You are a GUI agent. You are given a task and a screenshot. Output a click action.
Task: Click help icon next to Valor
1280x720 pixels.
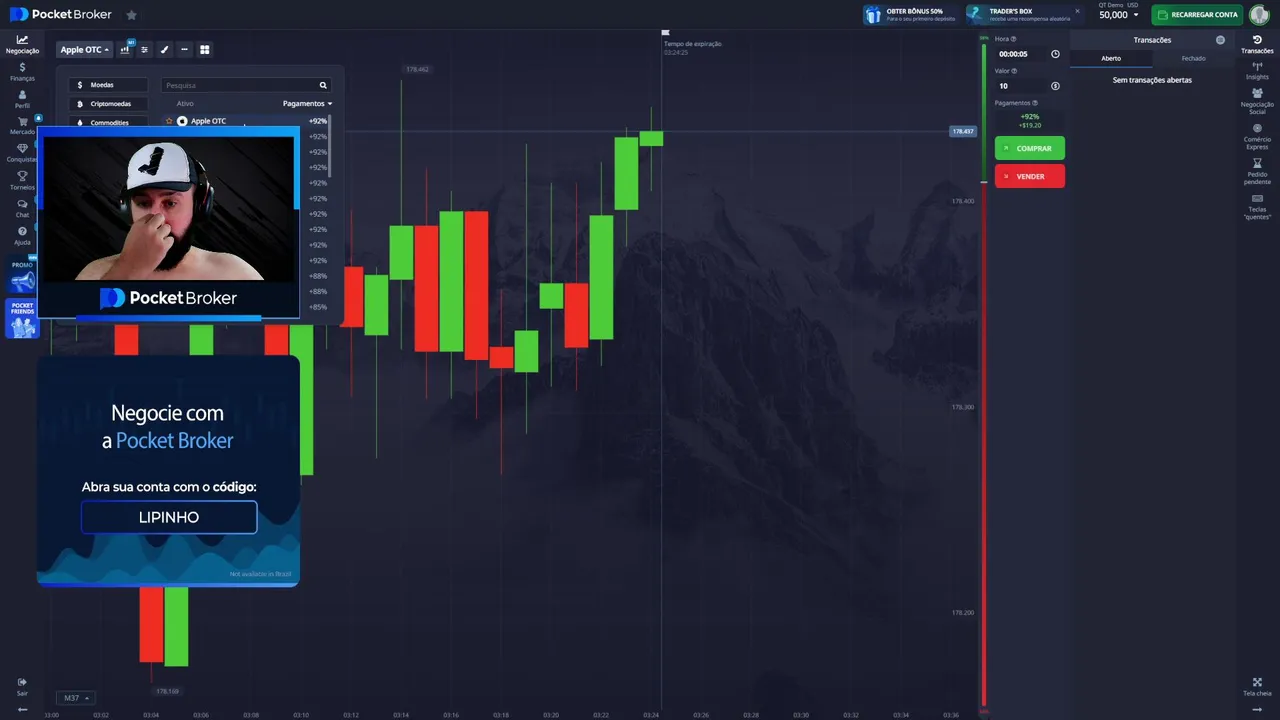[x=1014, y=71]
